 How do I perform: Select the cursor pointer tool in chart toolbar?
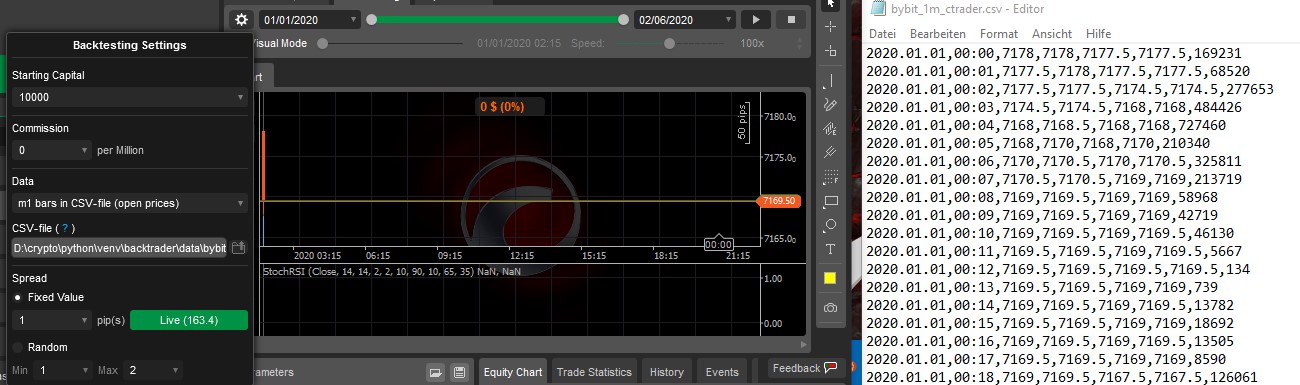(x=830, y=4)
